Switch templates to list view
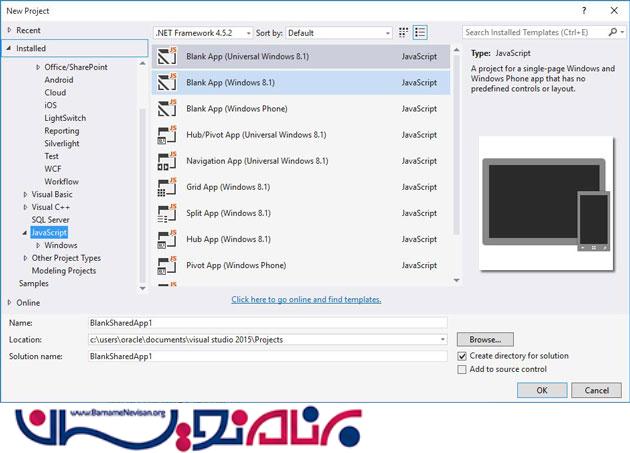630x453 pixels. (420, 33)
